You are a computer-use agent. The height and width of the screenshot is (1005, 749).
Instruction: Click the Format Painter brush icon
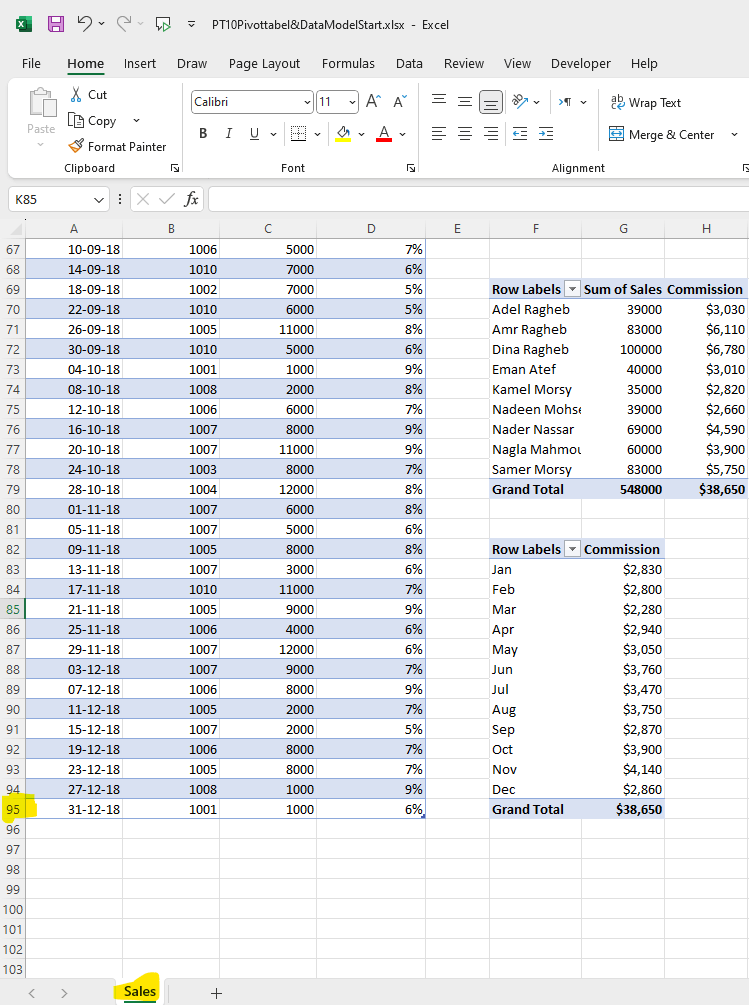pyautogui.click(x=76, y=147)
